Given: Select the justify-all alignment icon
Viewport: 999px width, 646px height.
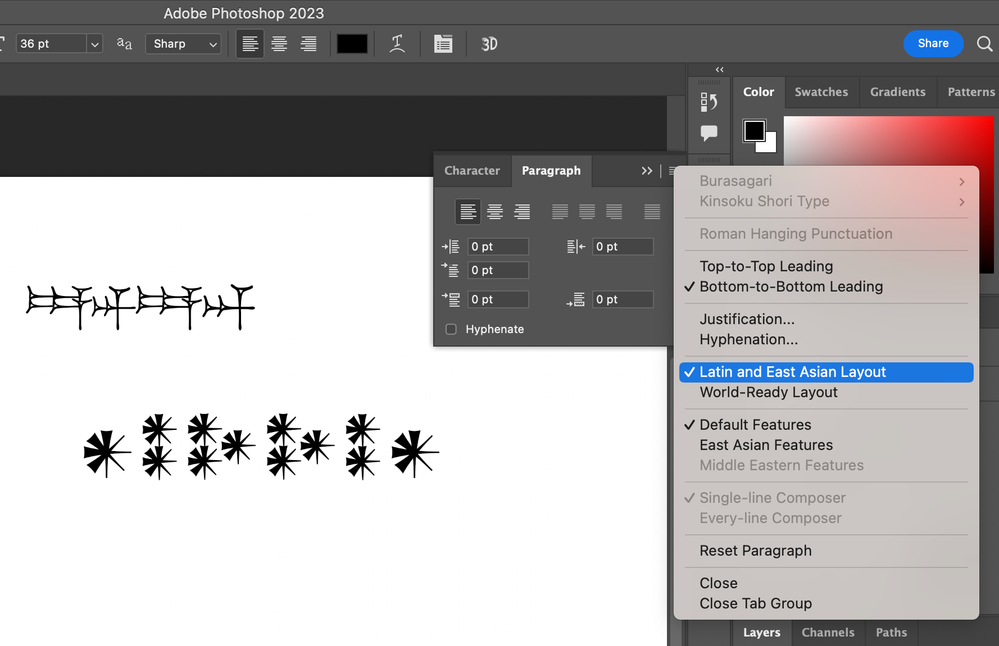Looking at the screenshot, I should click(652, 211).
